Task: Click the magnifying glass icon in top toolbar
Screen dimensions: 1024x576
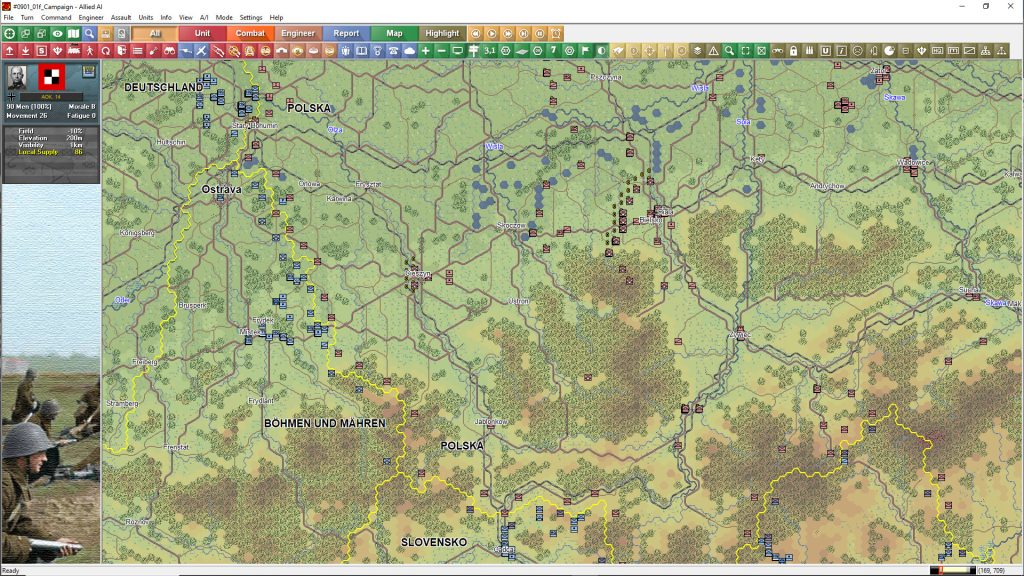Action: pos(89,33)
